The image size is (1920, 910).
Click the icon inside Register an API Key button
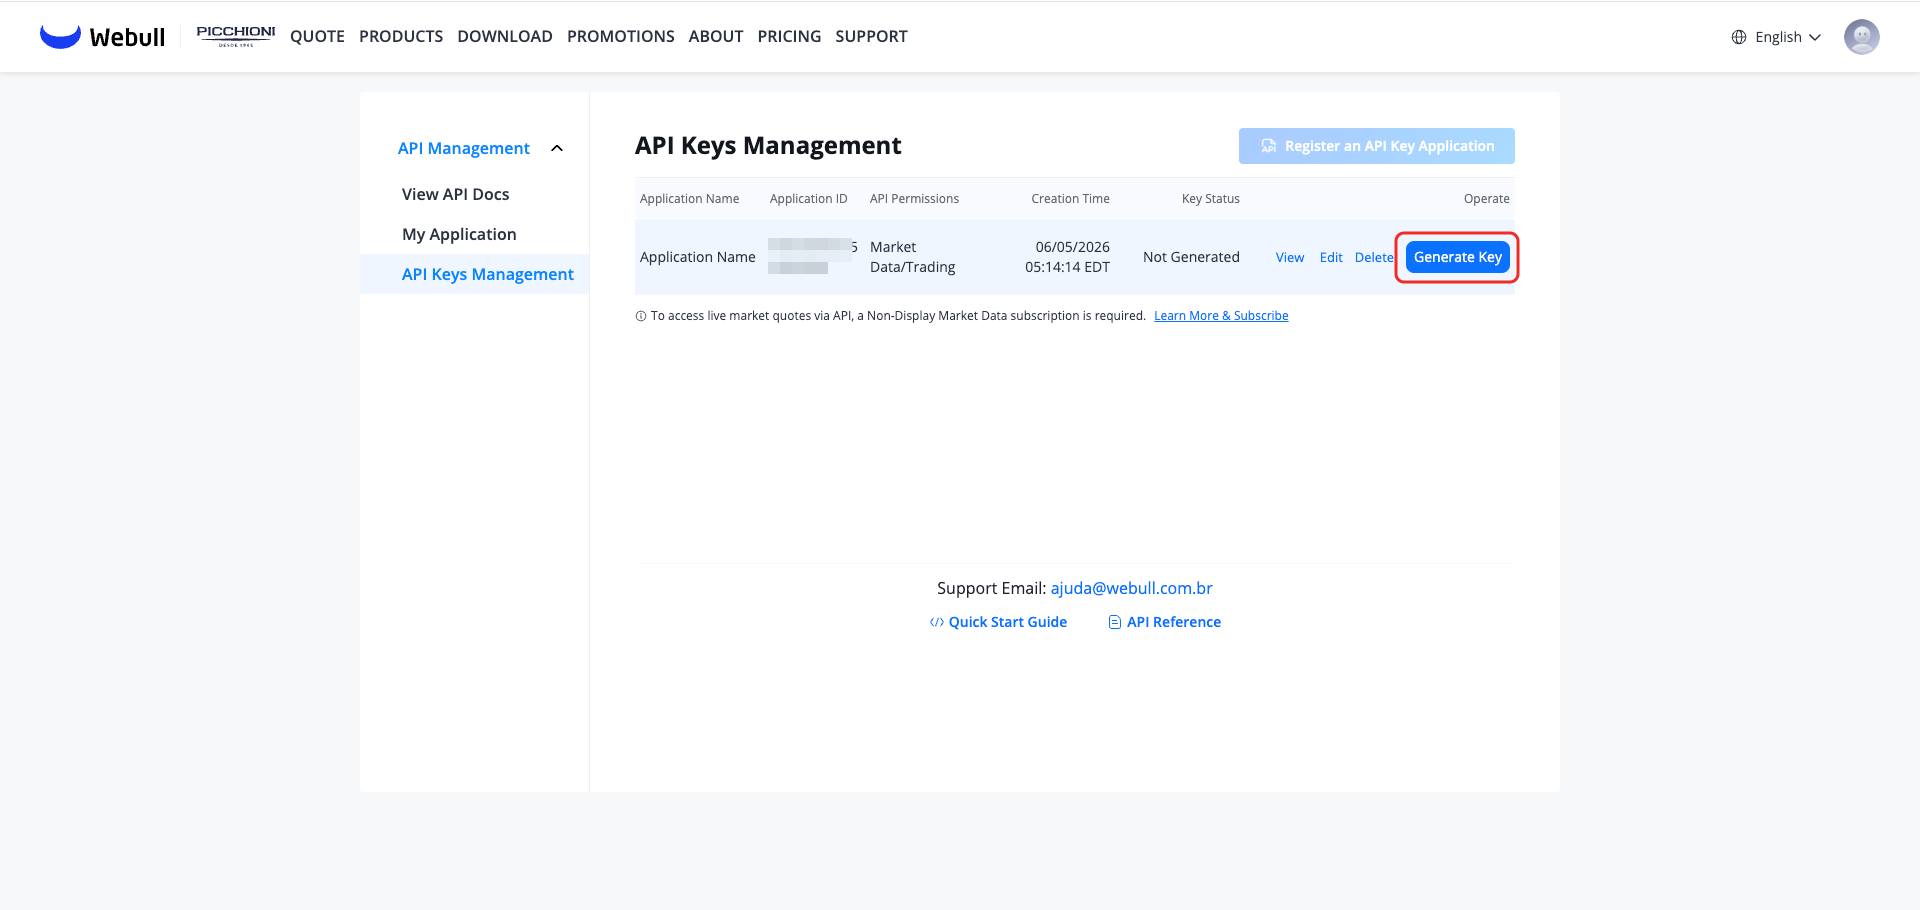[x=1269, y=146]
